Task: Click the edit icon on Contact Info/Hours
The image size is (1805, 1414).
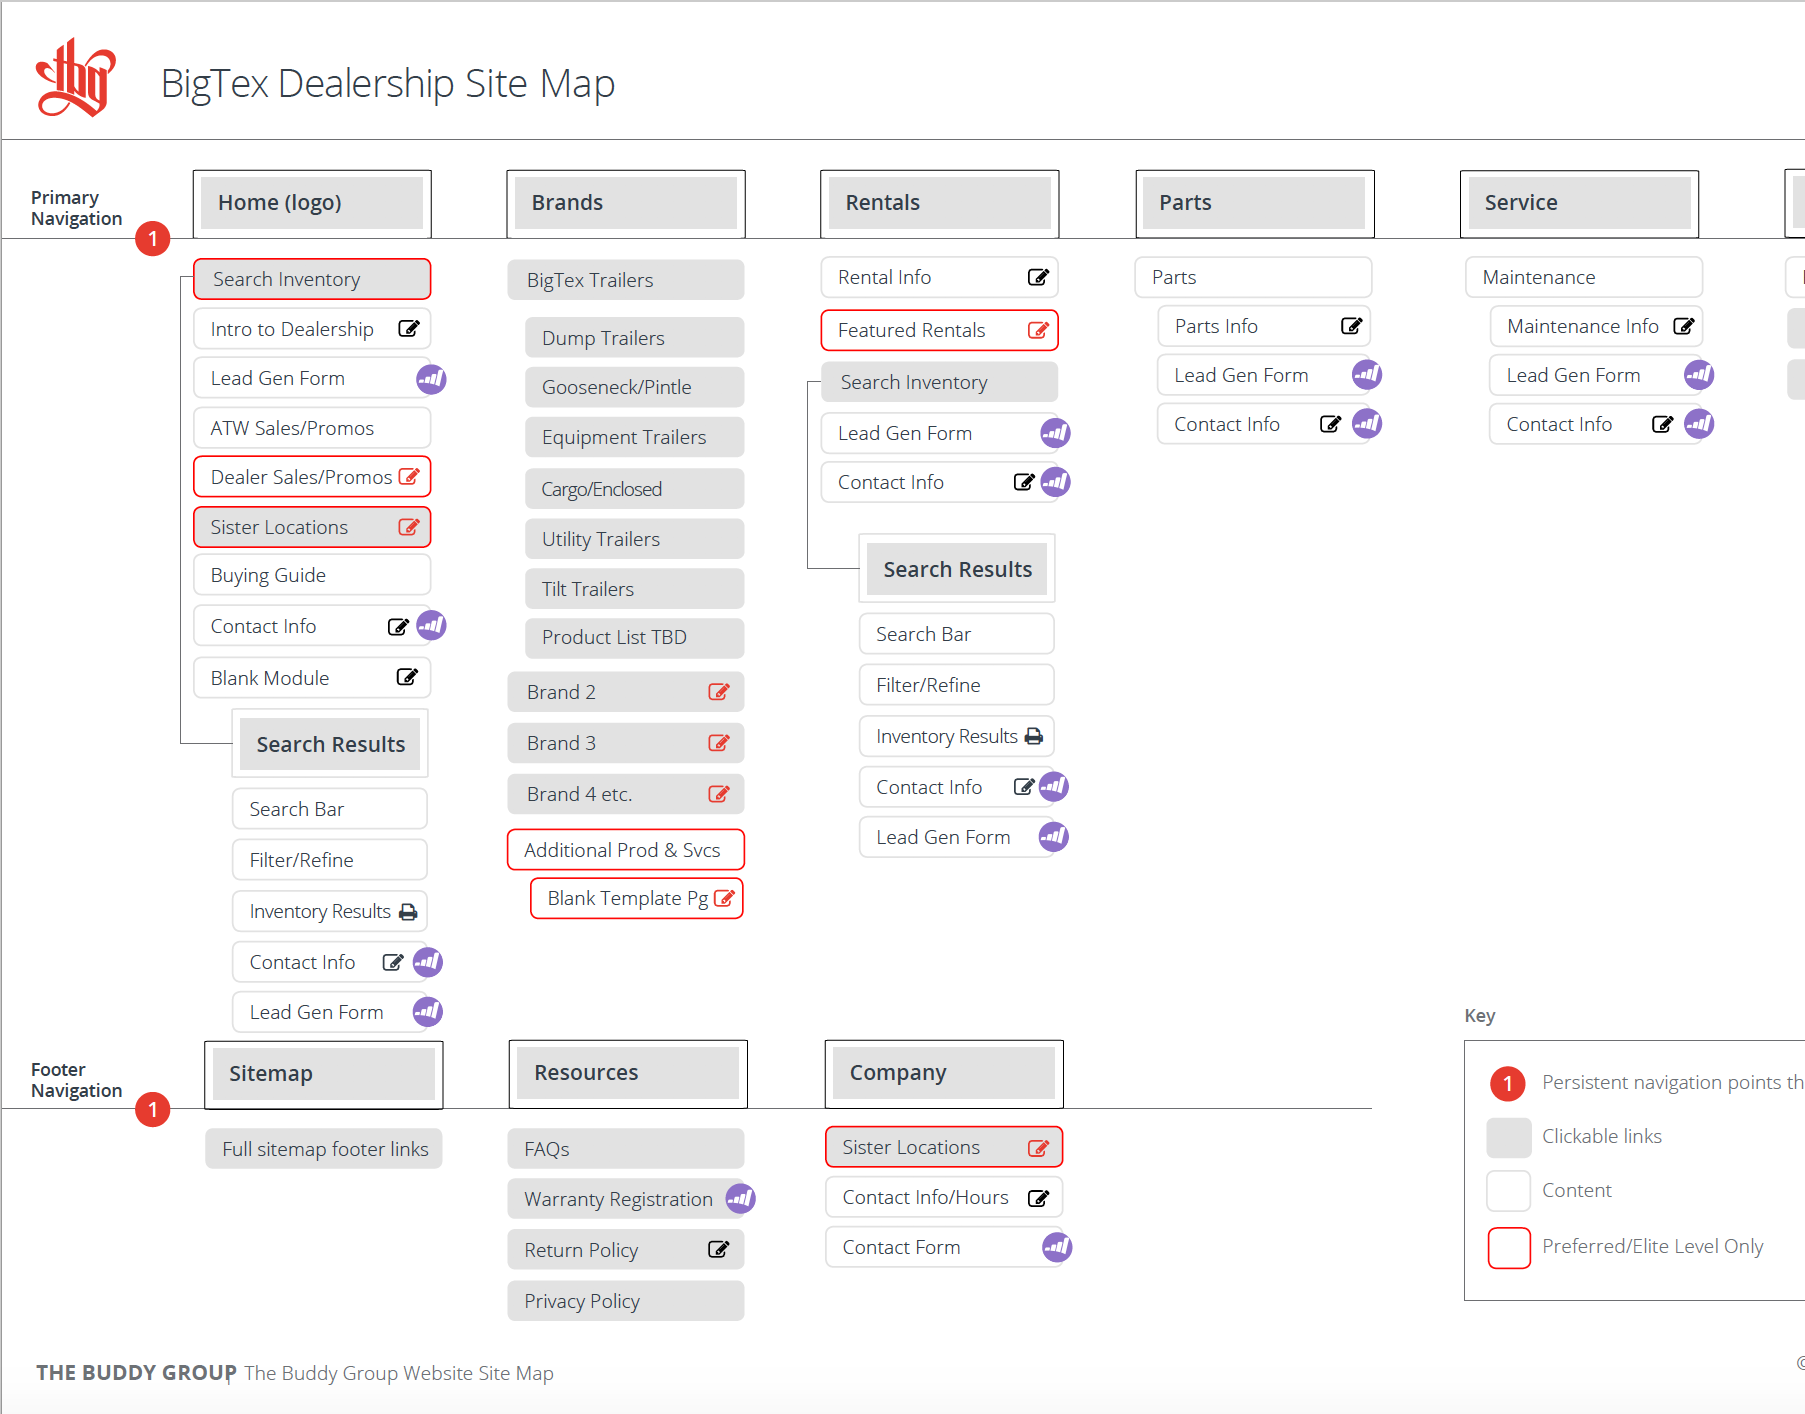Action: (x=1039, y=1198)
